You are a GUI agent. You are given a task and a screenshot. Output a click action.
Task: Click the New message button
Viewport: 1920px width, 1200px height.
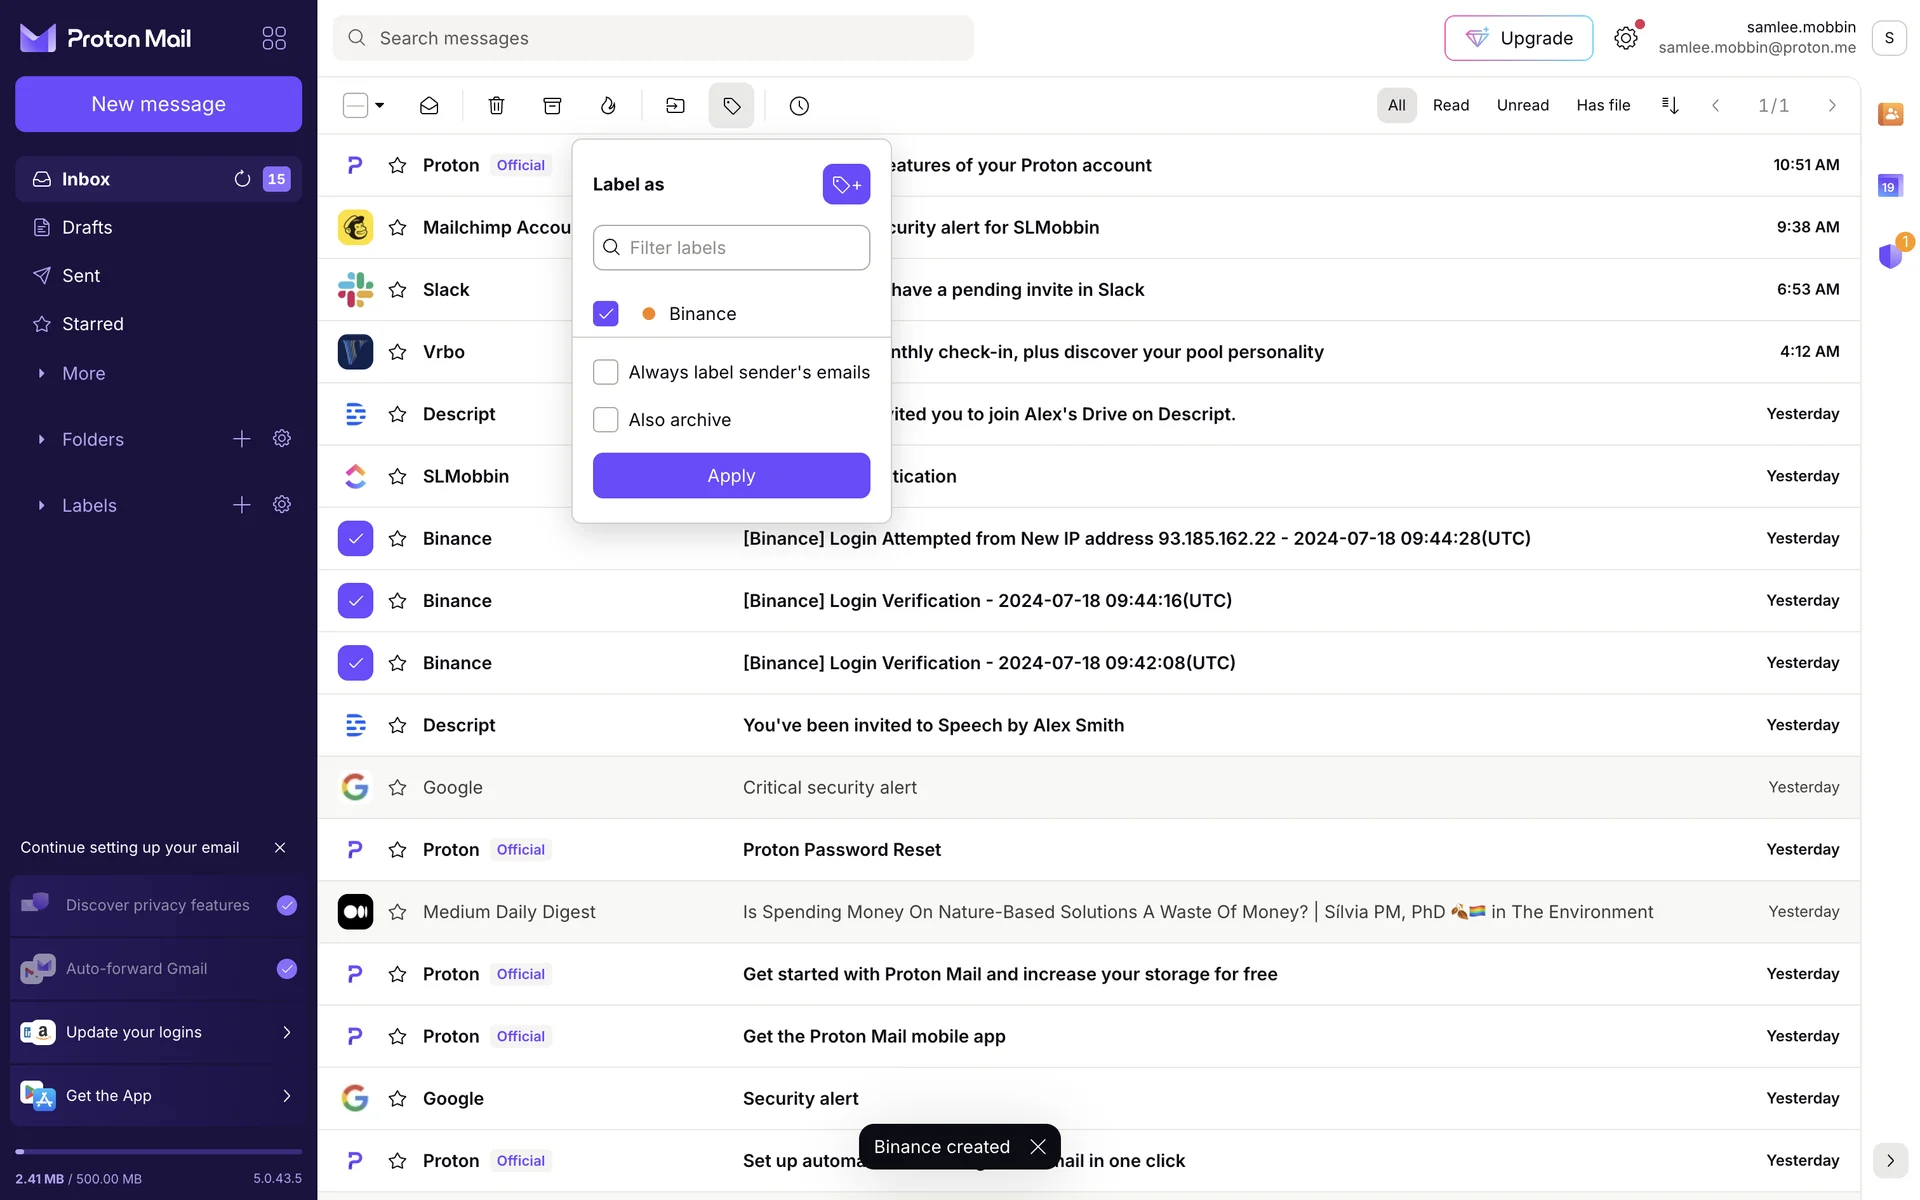pos(158,104)
